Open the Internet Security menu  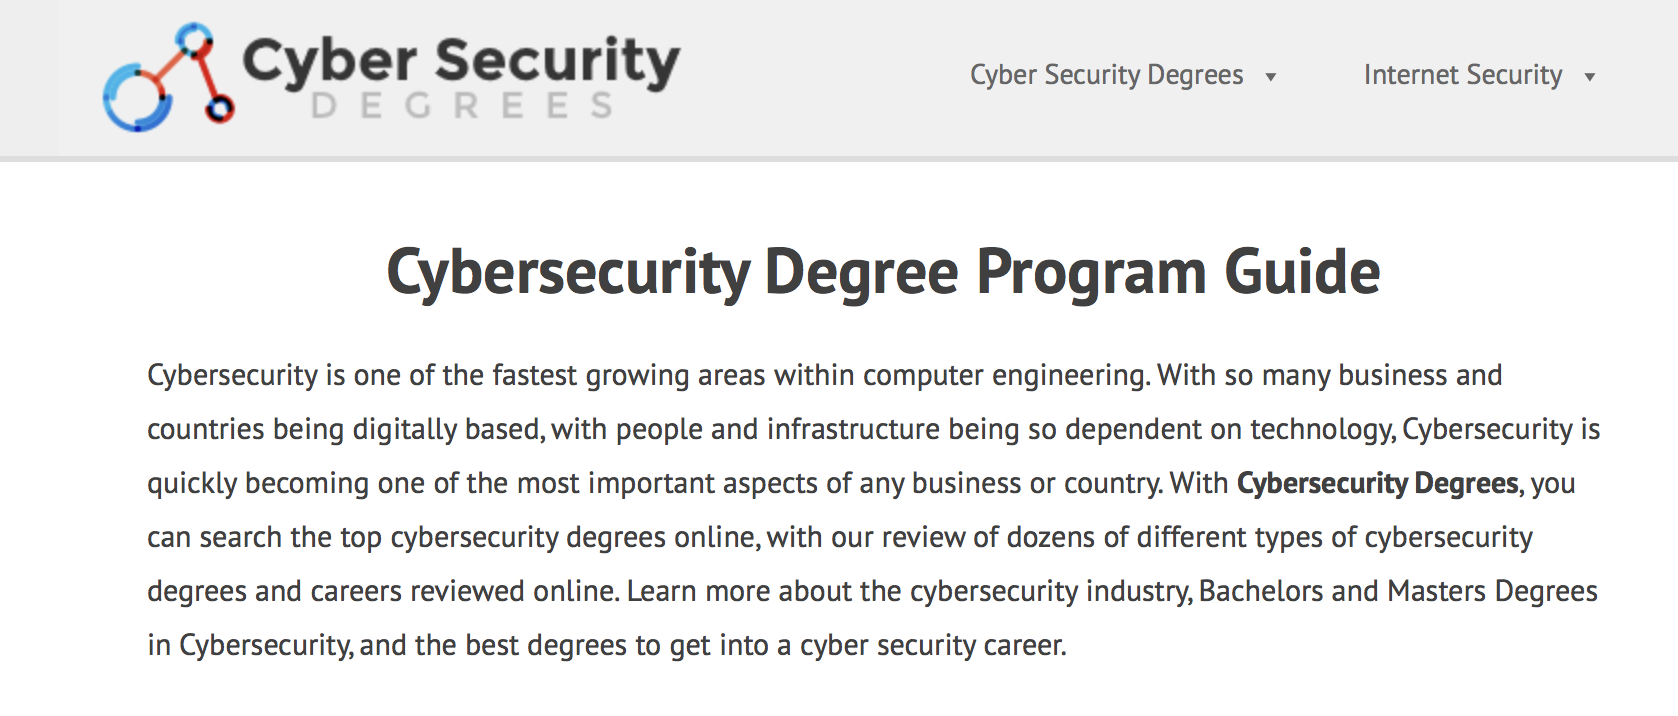(1463, 75)
